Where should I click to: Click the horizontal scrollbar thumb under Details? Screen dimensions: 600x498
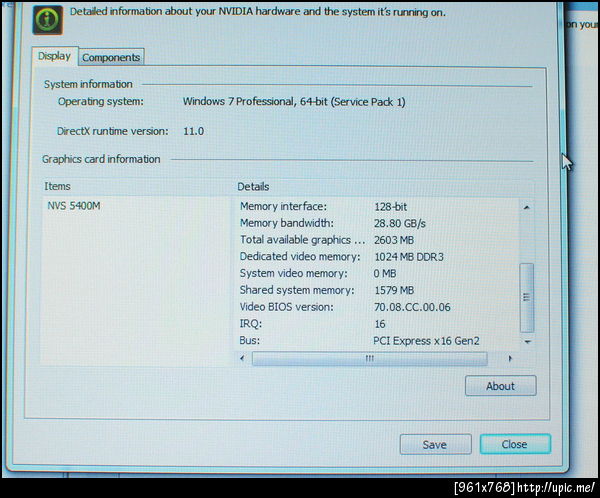point(370,359)
